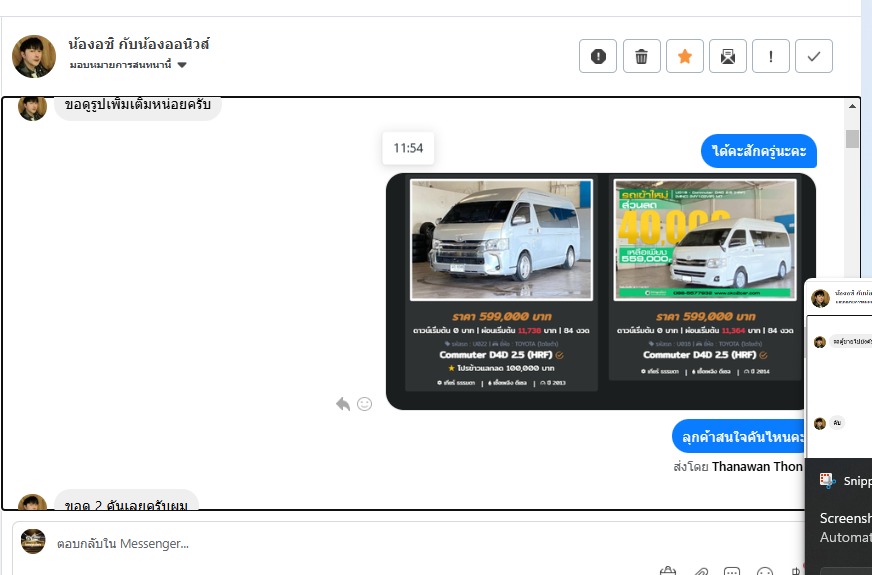Click Commuter D4D 2.5 title on second card
Viewport: 872px width, 575px height.
[700, 355]
